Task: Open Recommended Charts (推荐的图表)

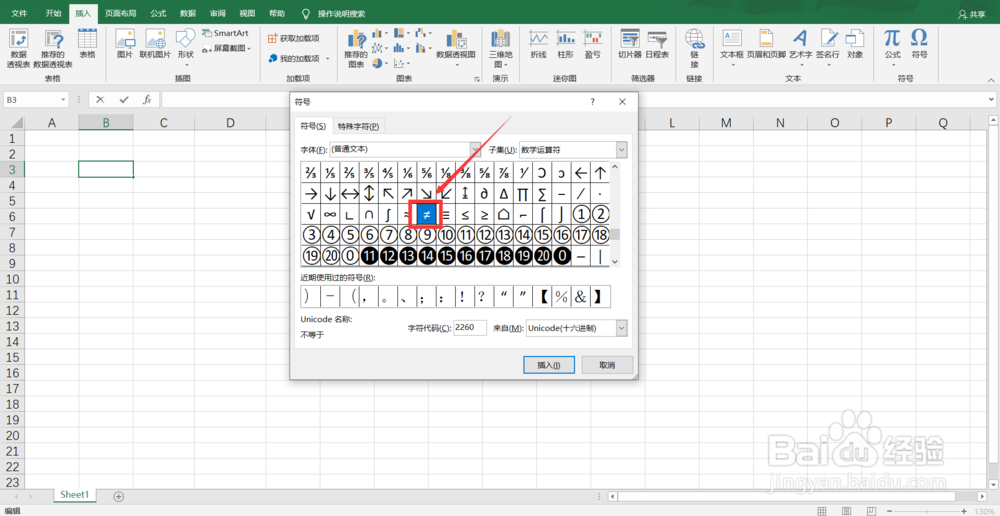Action: pyautogui.click(x=356, y=48)
